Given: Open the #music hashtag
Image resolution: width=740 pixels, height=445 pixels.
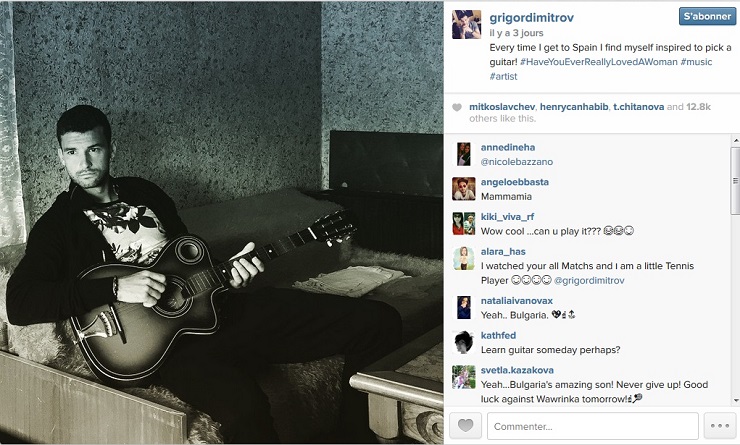Looking at the screenshot, I should pyautogui.click(x=696, y=62).
